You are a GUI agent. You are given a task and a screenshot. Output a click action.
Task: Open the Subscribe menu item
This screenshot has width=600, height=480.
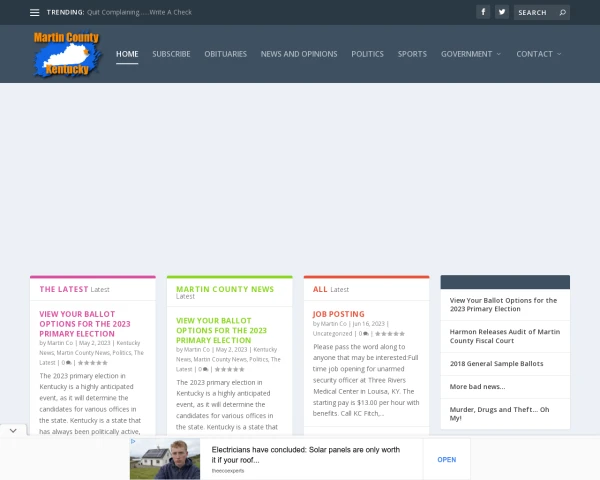[171, 54]
